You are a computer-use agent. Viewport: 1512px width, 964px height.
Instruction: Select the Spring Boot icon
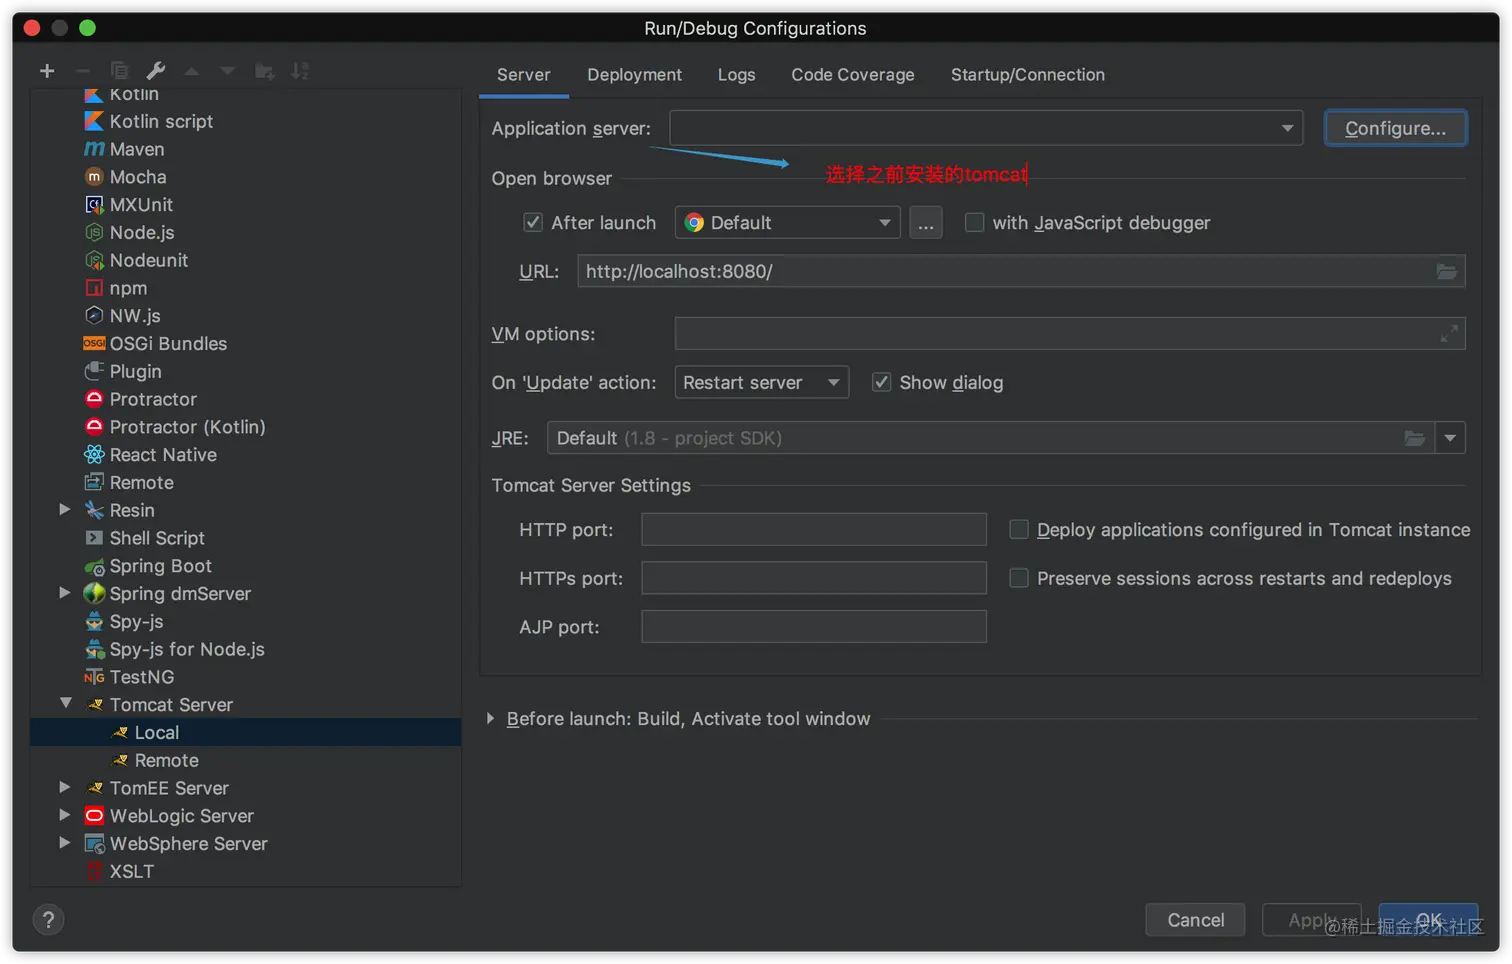[x=94, y=566]
